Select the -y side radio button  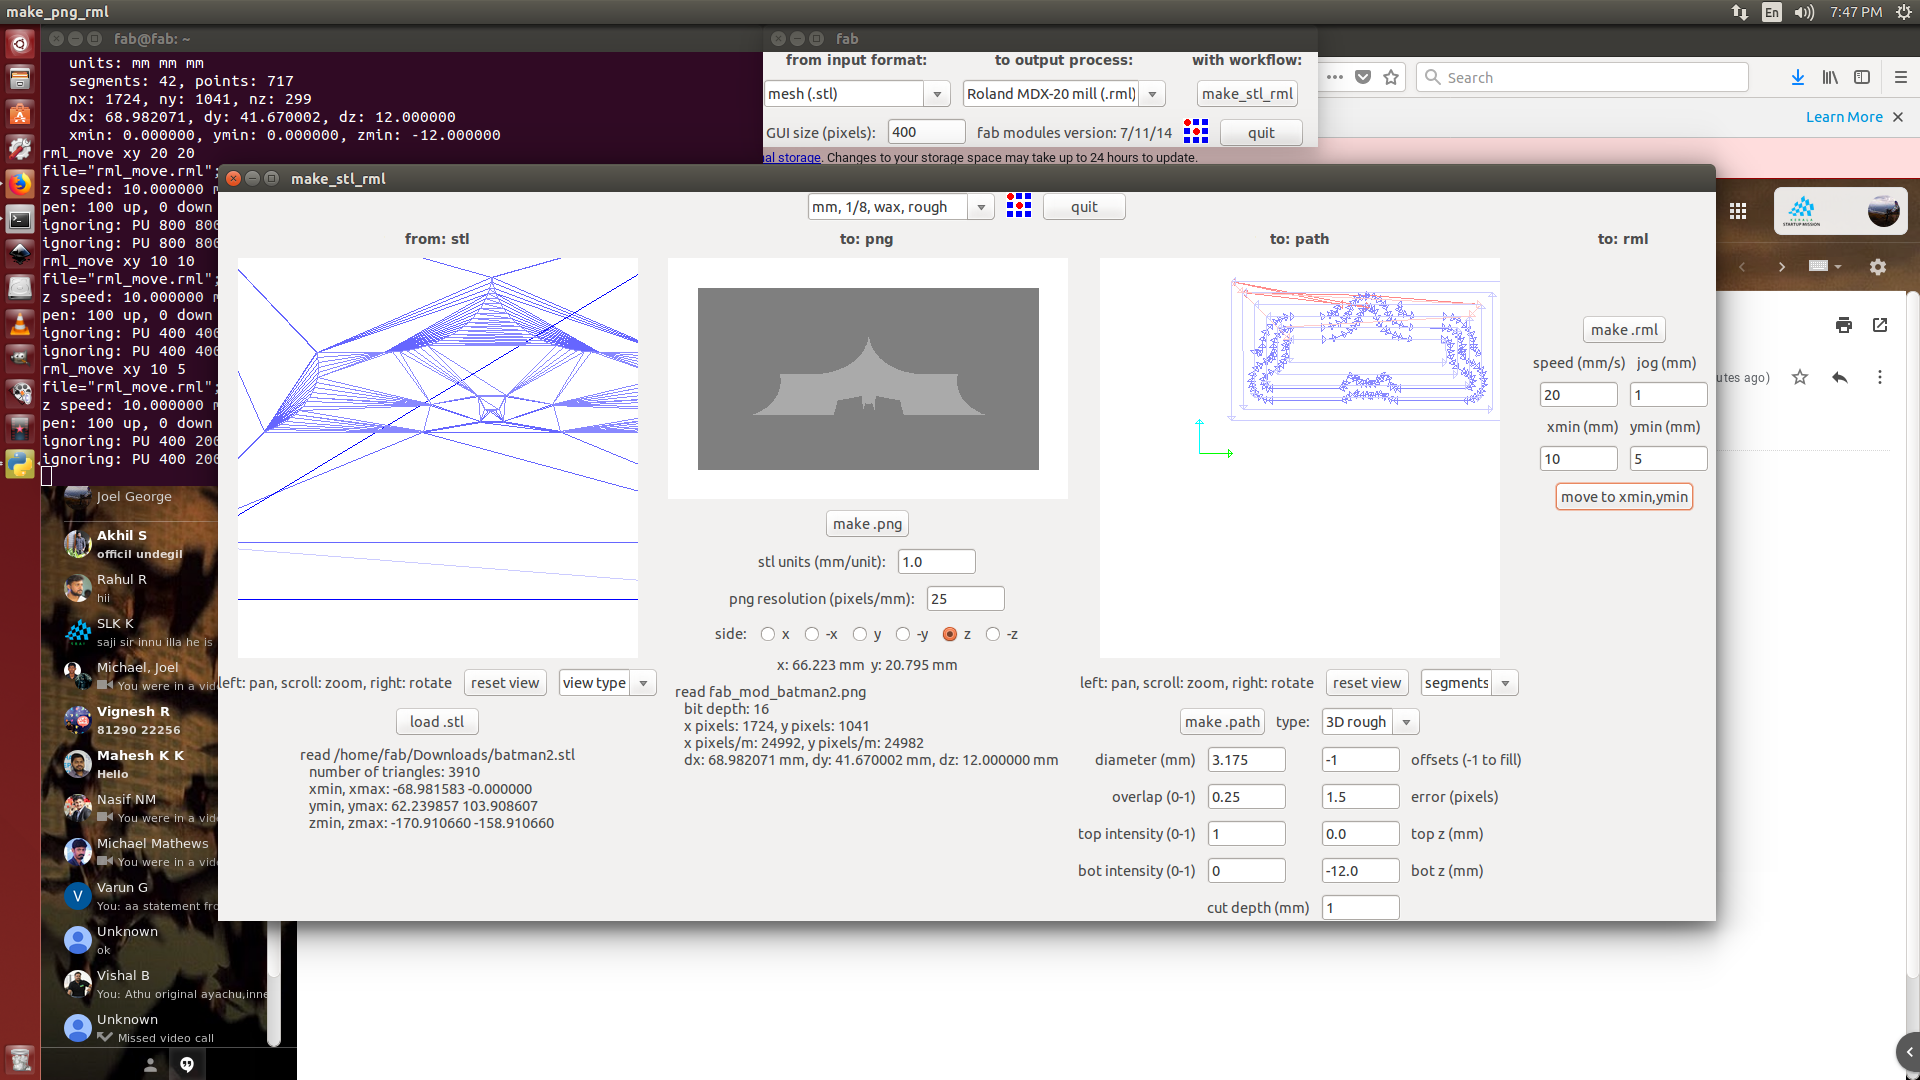click(x=903, y=634)
